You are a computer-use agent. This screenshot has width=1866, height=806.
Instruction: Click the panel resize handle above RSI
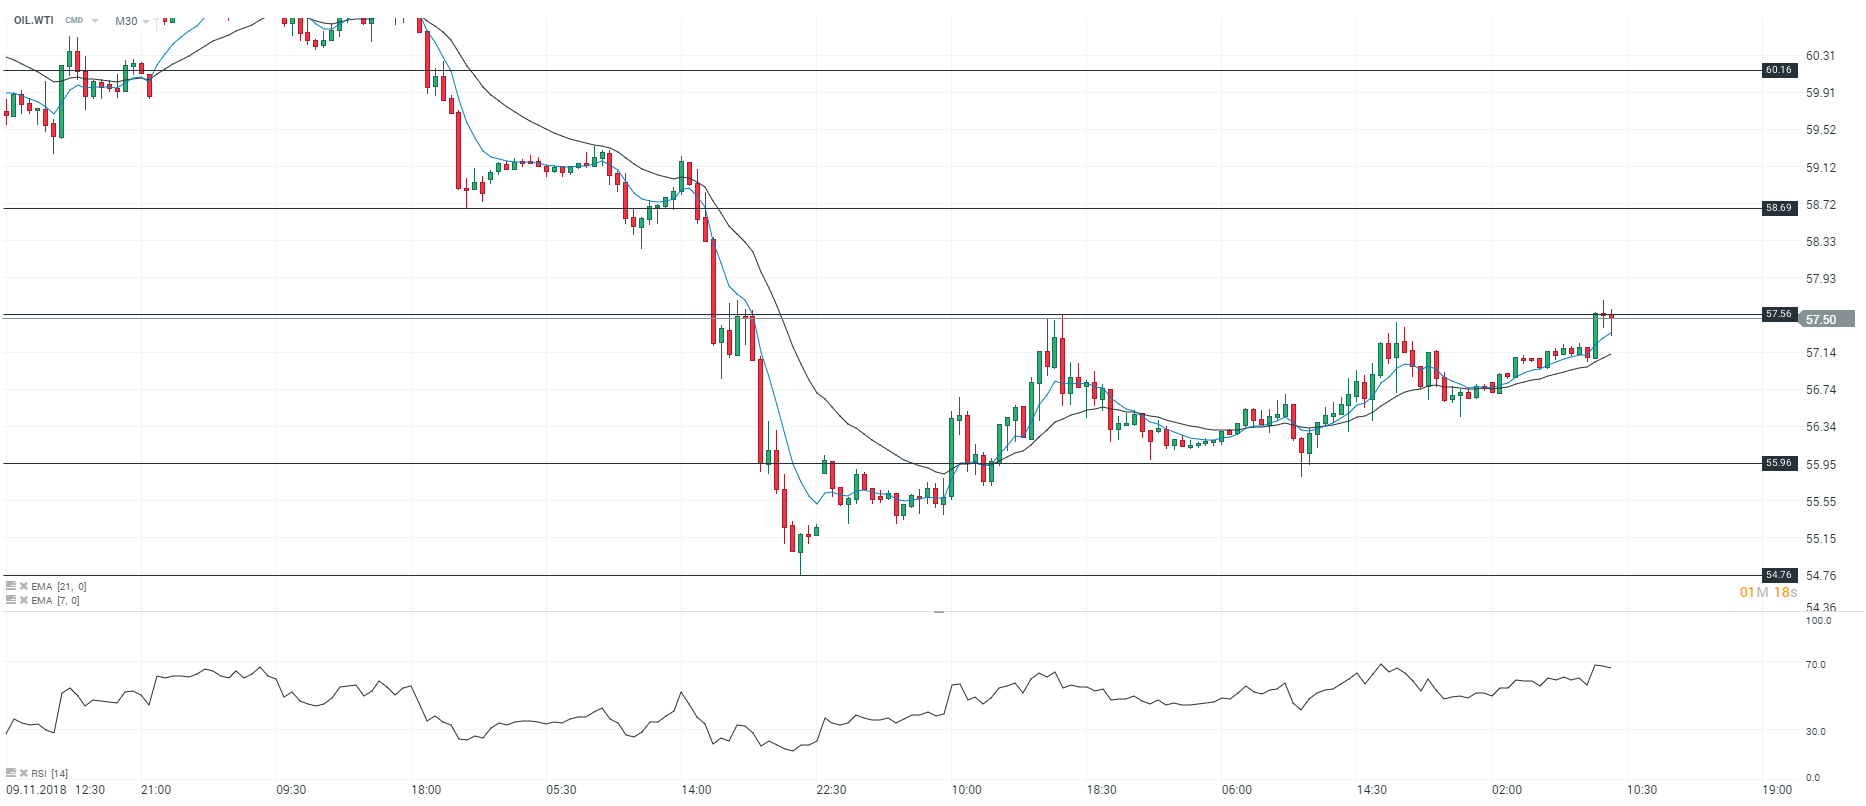[x=939, y=611]
